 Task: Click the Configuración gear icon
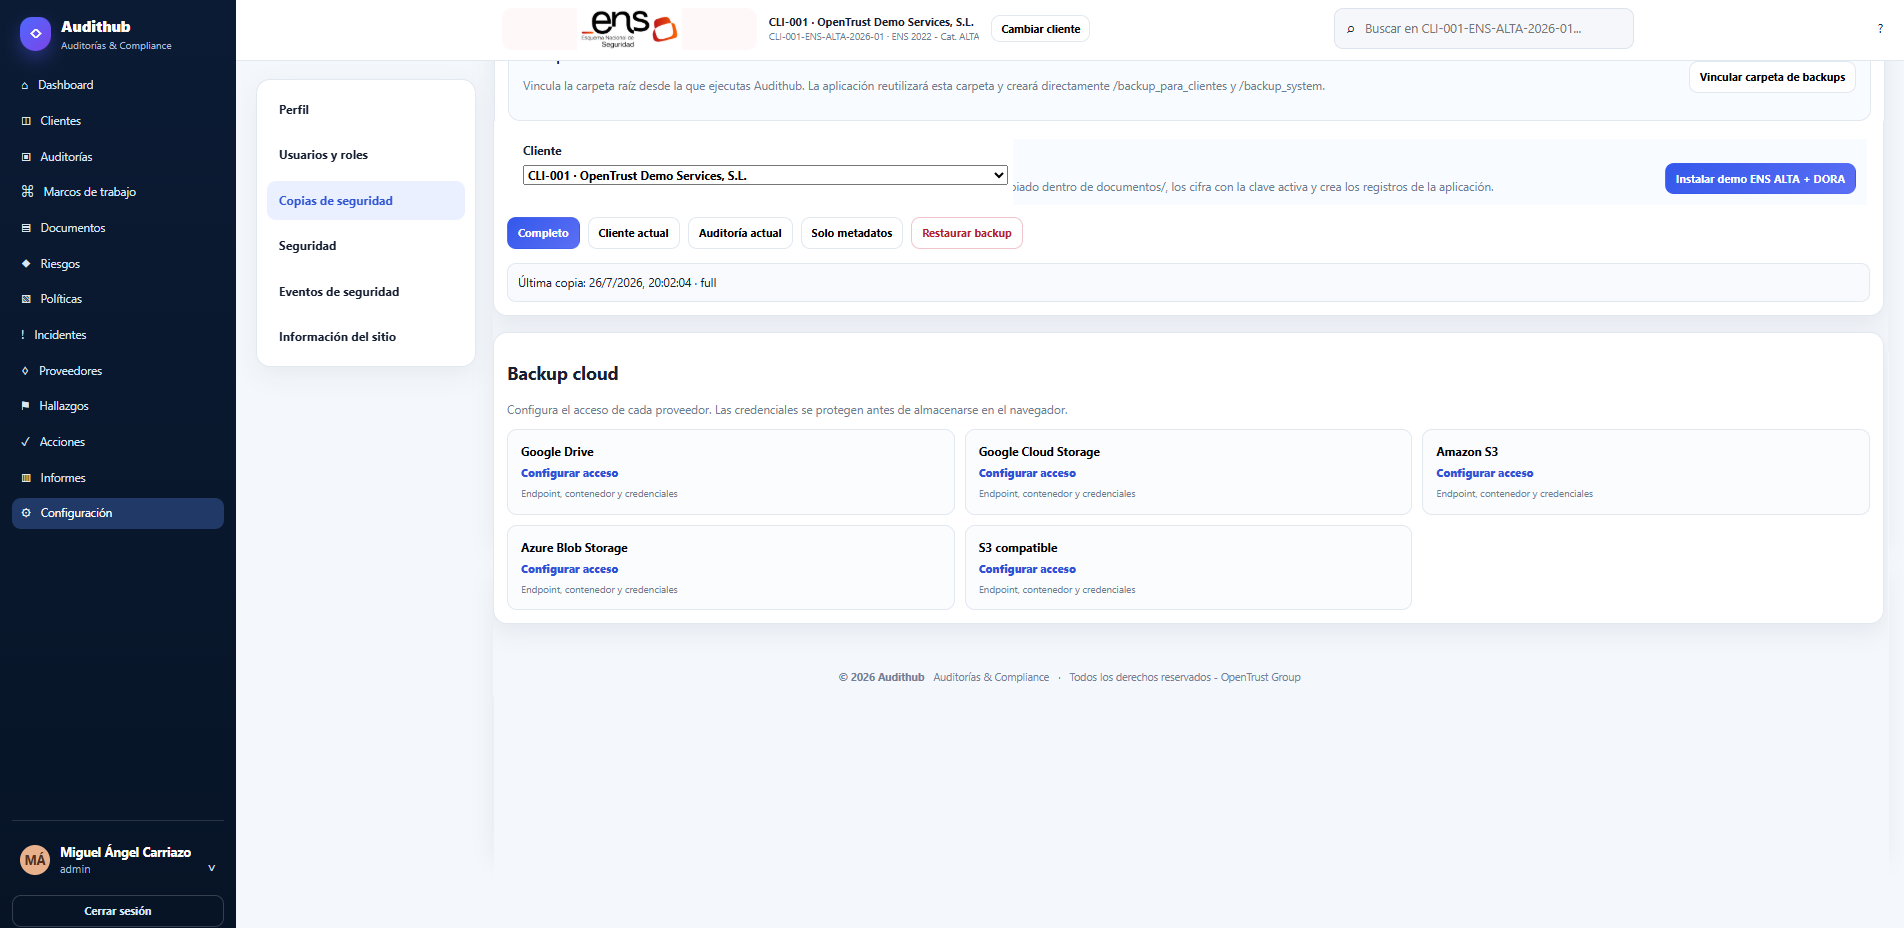pyautogui.click(x=26, y=513)
